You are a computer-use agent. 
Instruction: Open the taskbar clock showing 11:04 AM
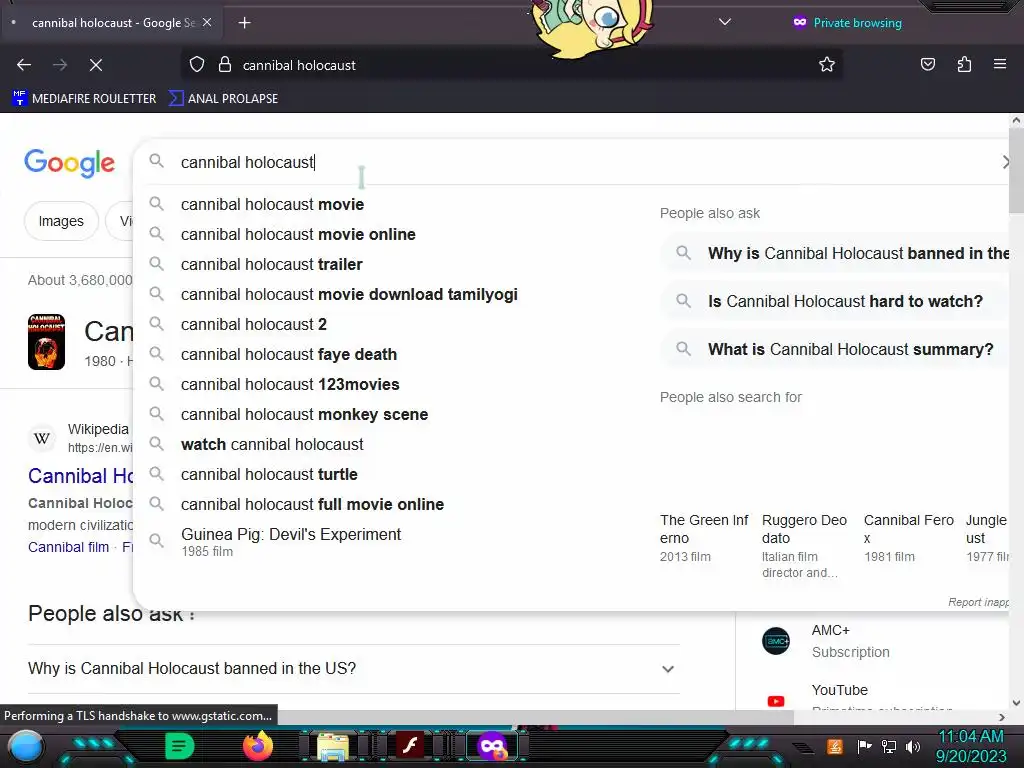(971, 746)
